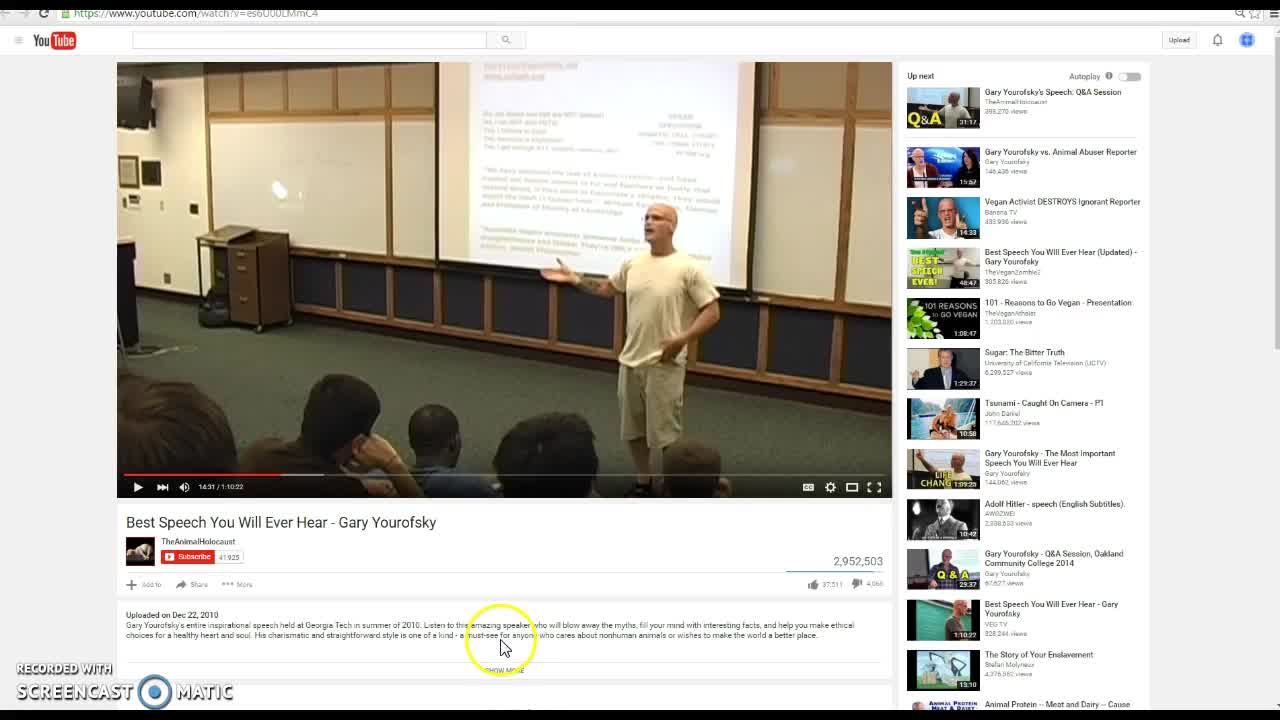Image resolution: width=1280 pixels, height=720 pixels.
Task: Click the video frame to toggle playback
Action: pyautogui.click(x=504, y=268)
